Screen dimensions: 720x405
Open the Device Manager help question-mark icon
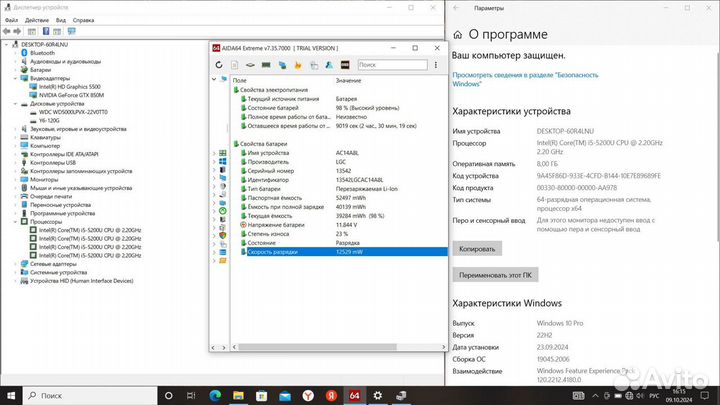[x=46, y=31]
